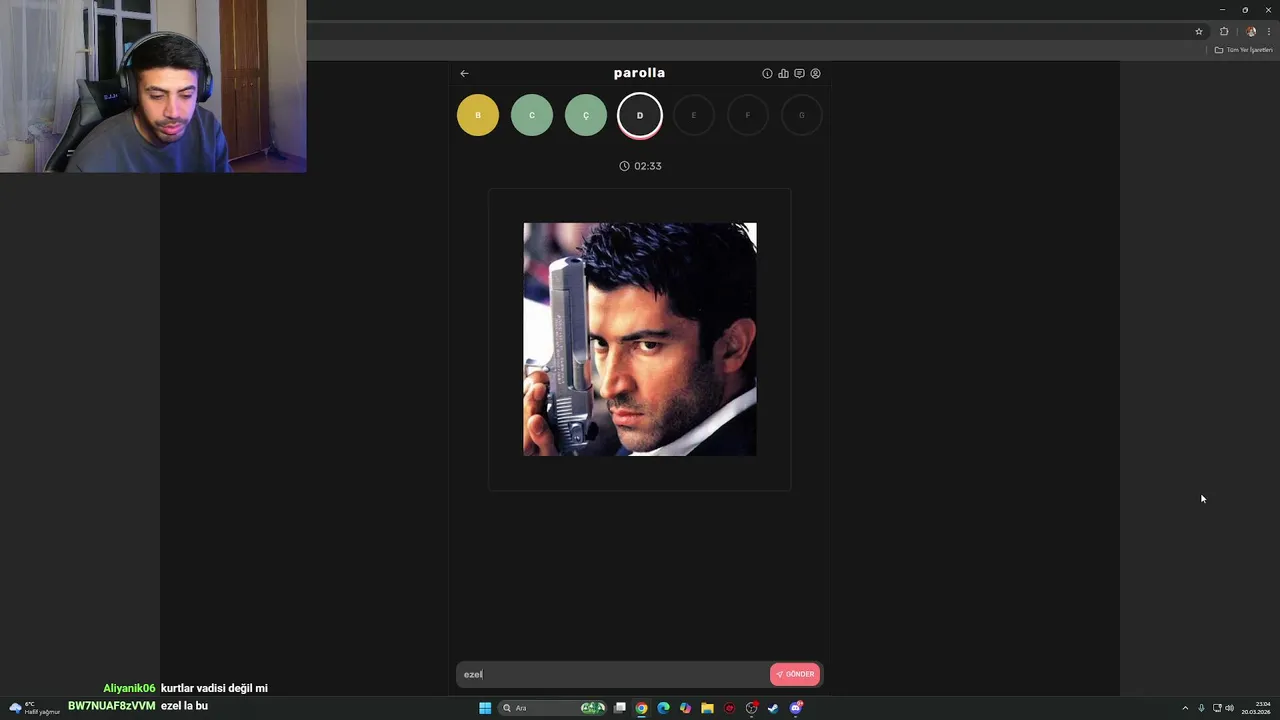Select the yellow letter B circle
The image size is (1280, 720).
(478, 115)
